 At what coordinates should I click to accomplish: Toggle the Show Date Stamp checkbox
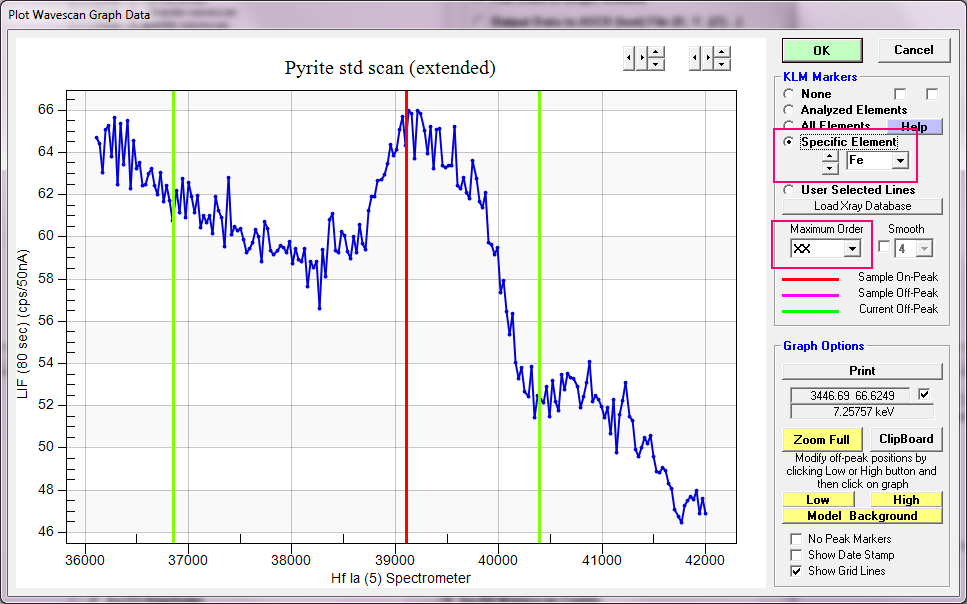(796, 555)
